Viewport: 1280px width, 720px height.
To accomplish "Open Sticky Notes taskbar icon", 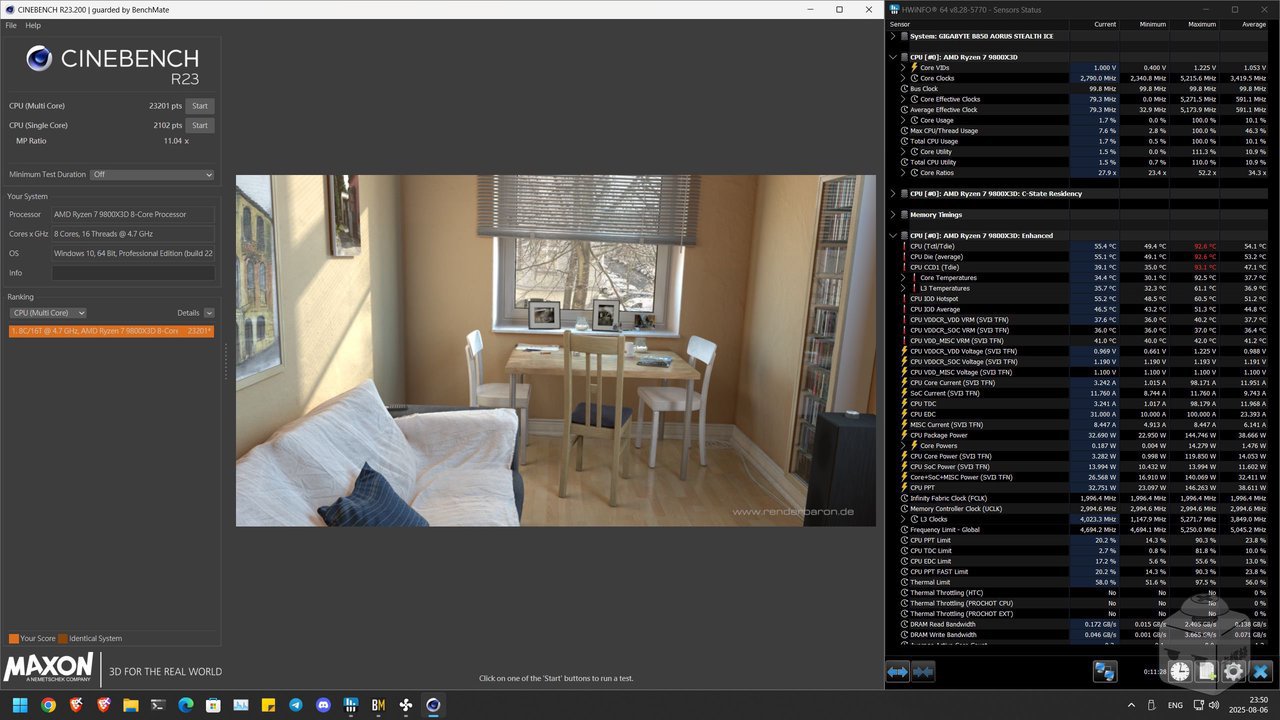I will (268, 705).
